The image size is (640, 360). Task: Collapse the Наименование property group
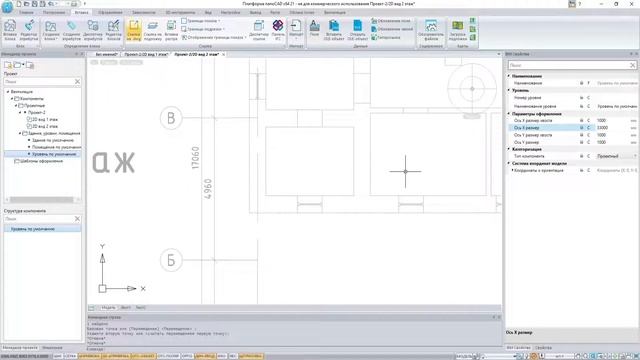point(509,76)
